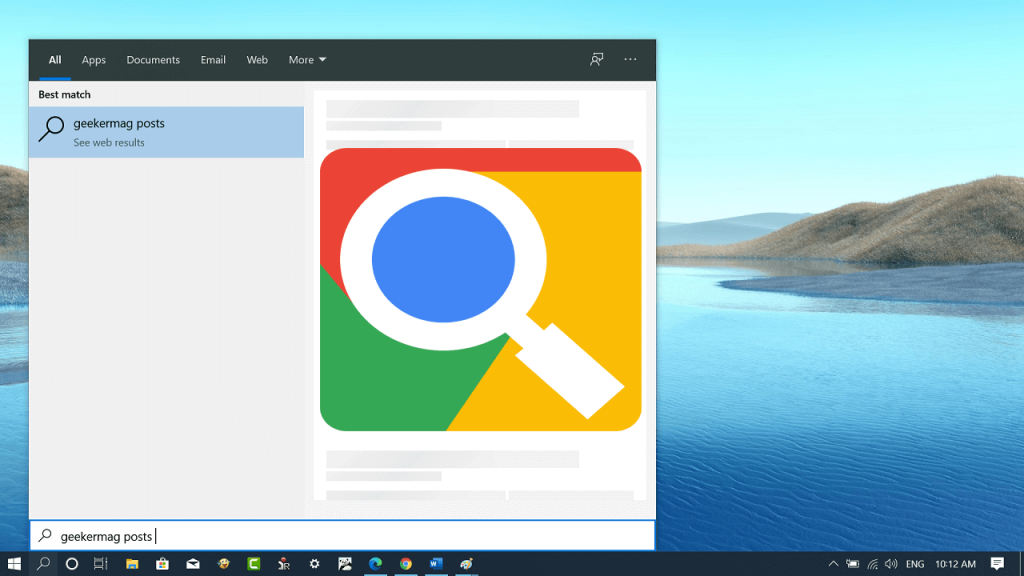Focus the search box containing geekermag posts

click(342, 536)
